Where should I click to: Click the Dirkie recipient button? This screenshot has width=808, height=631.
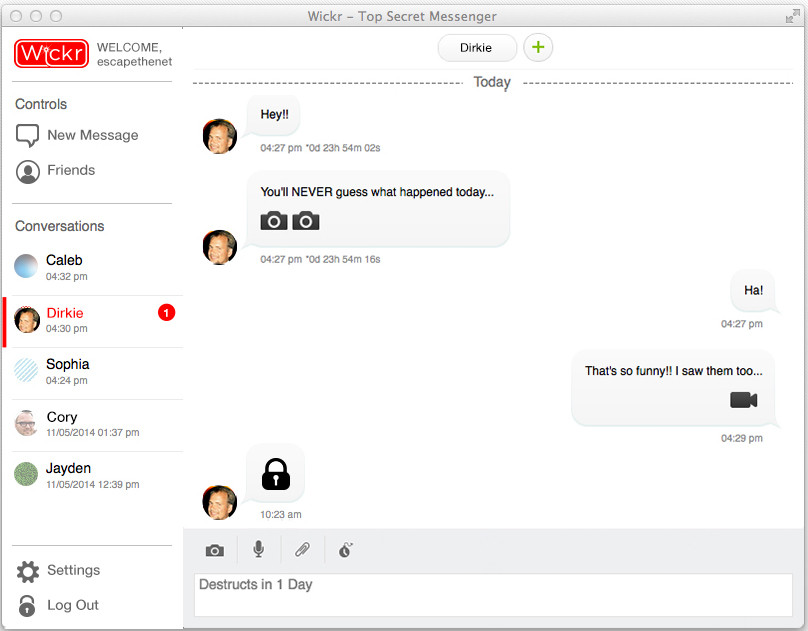(477, 48)
